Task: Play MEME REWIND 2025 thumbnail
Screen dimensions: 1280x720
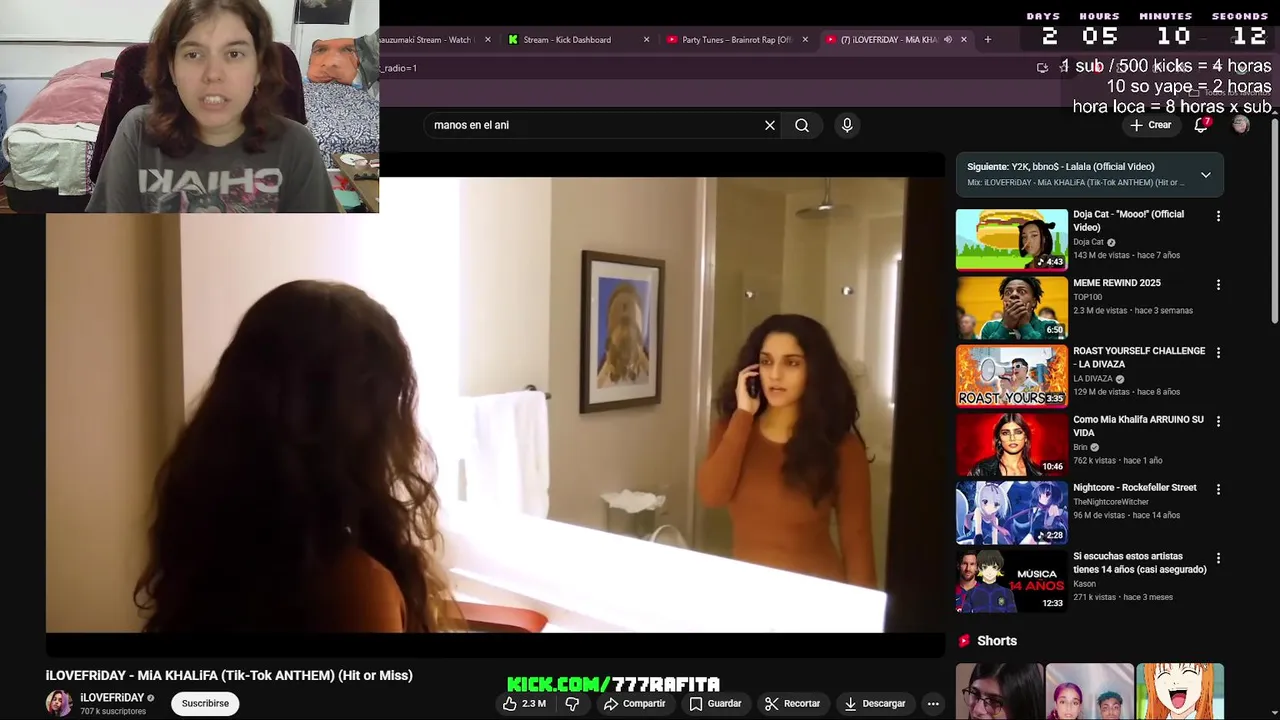Action: click(x=1011, y=308)
